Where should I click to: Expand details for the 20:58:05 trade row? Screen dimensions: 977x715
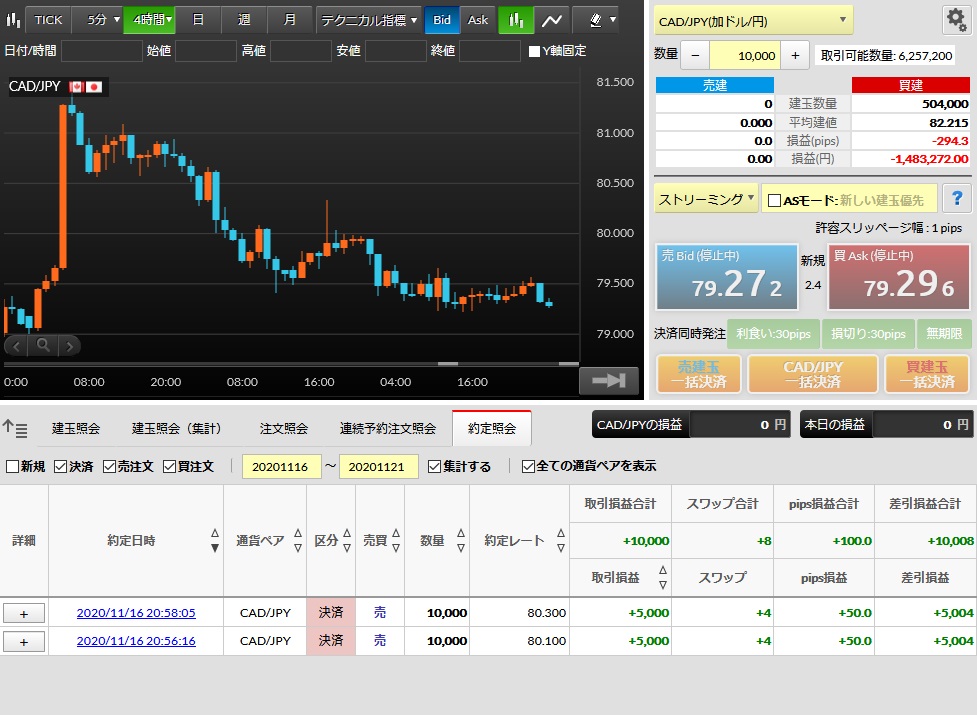click(x=24, y=613)
